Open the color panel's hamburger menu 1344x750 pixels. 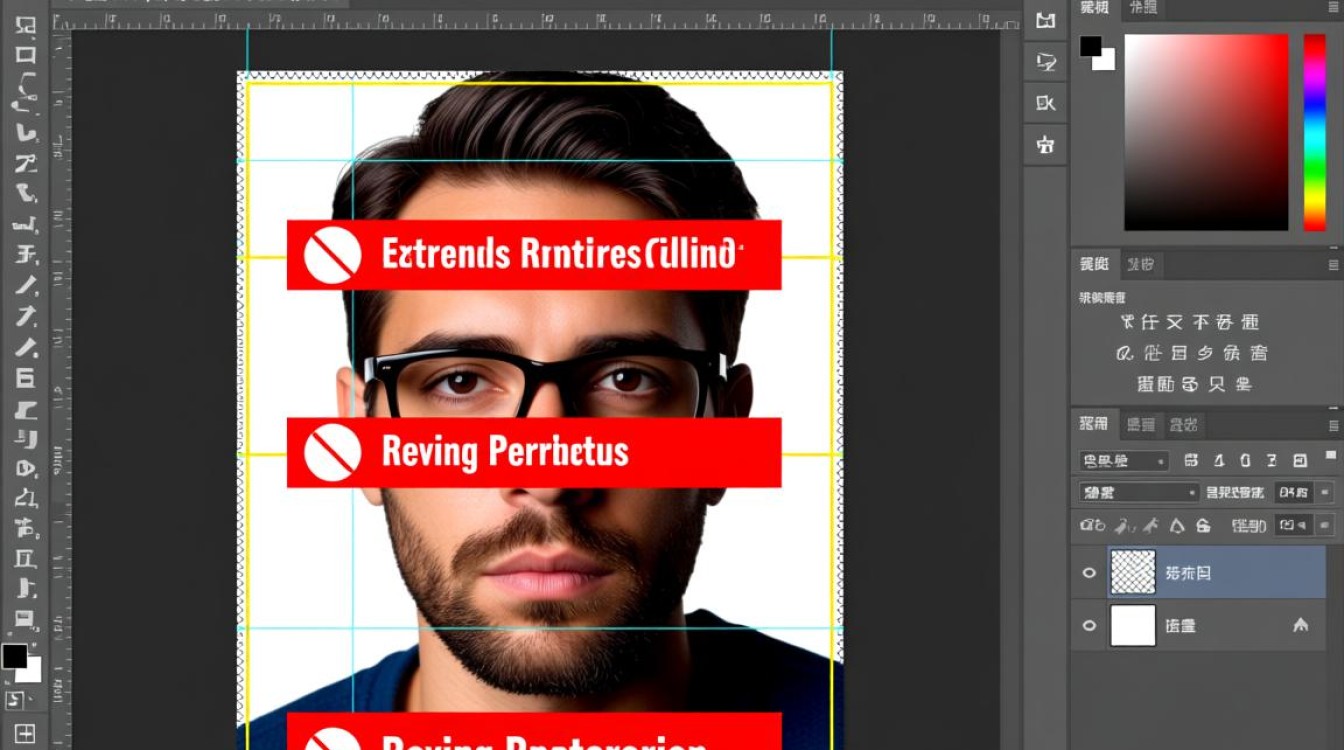[x=1332, y=9]
